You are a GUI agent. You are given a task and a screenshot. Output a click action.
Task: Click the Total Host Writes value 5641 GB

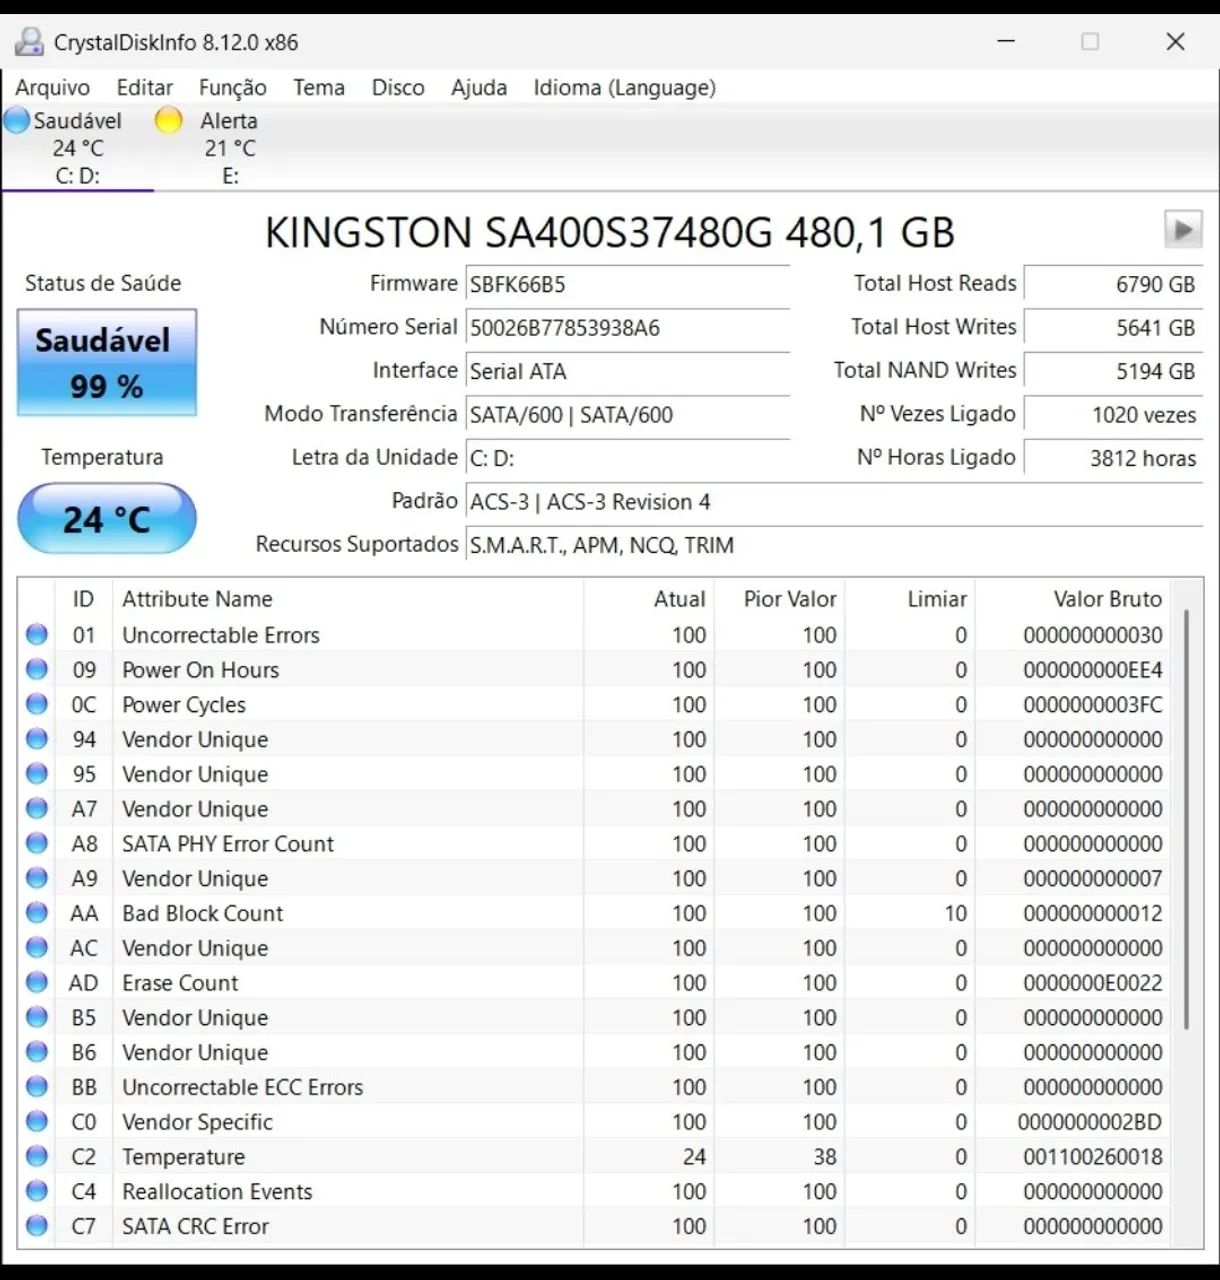pos(1113,328)
